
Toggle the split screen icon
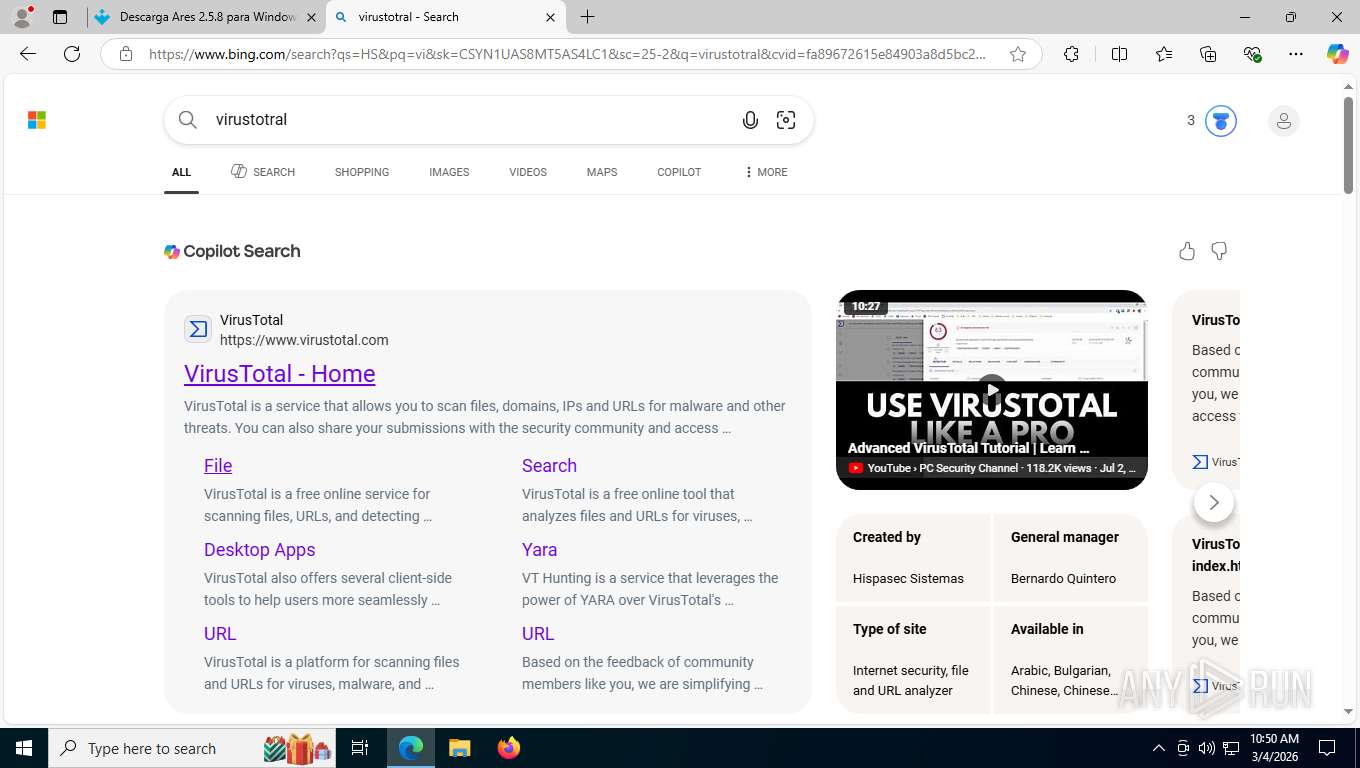pos(1120,54)
